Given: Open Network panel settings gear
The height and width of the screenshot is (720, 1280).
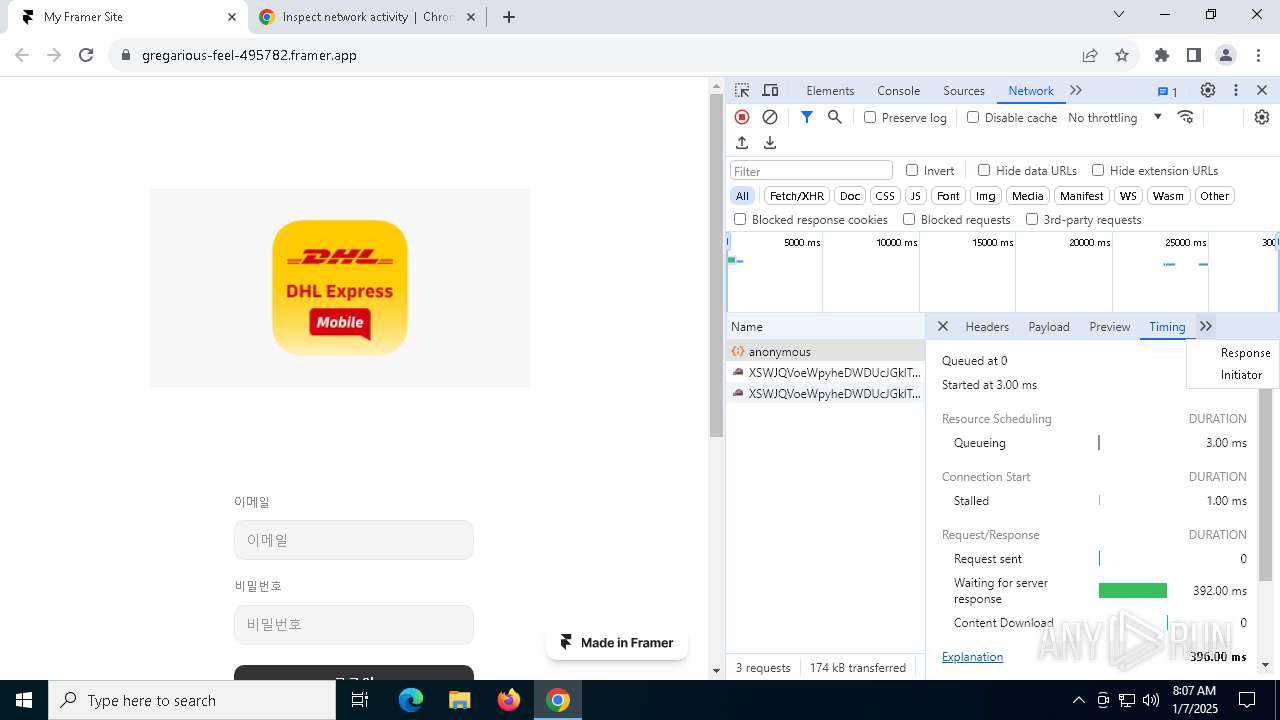Looking at the screenshot, I should coord(1262,117).
